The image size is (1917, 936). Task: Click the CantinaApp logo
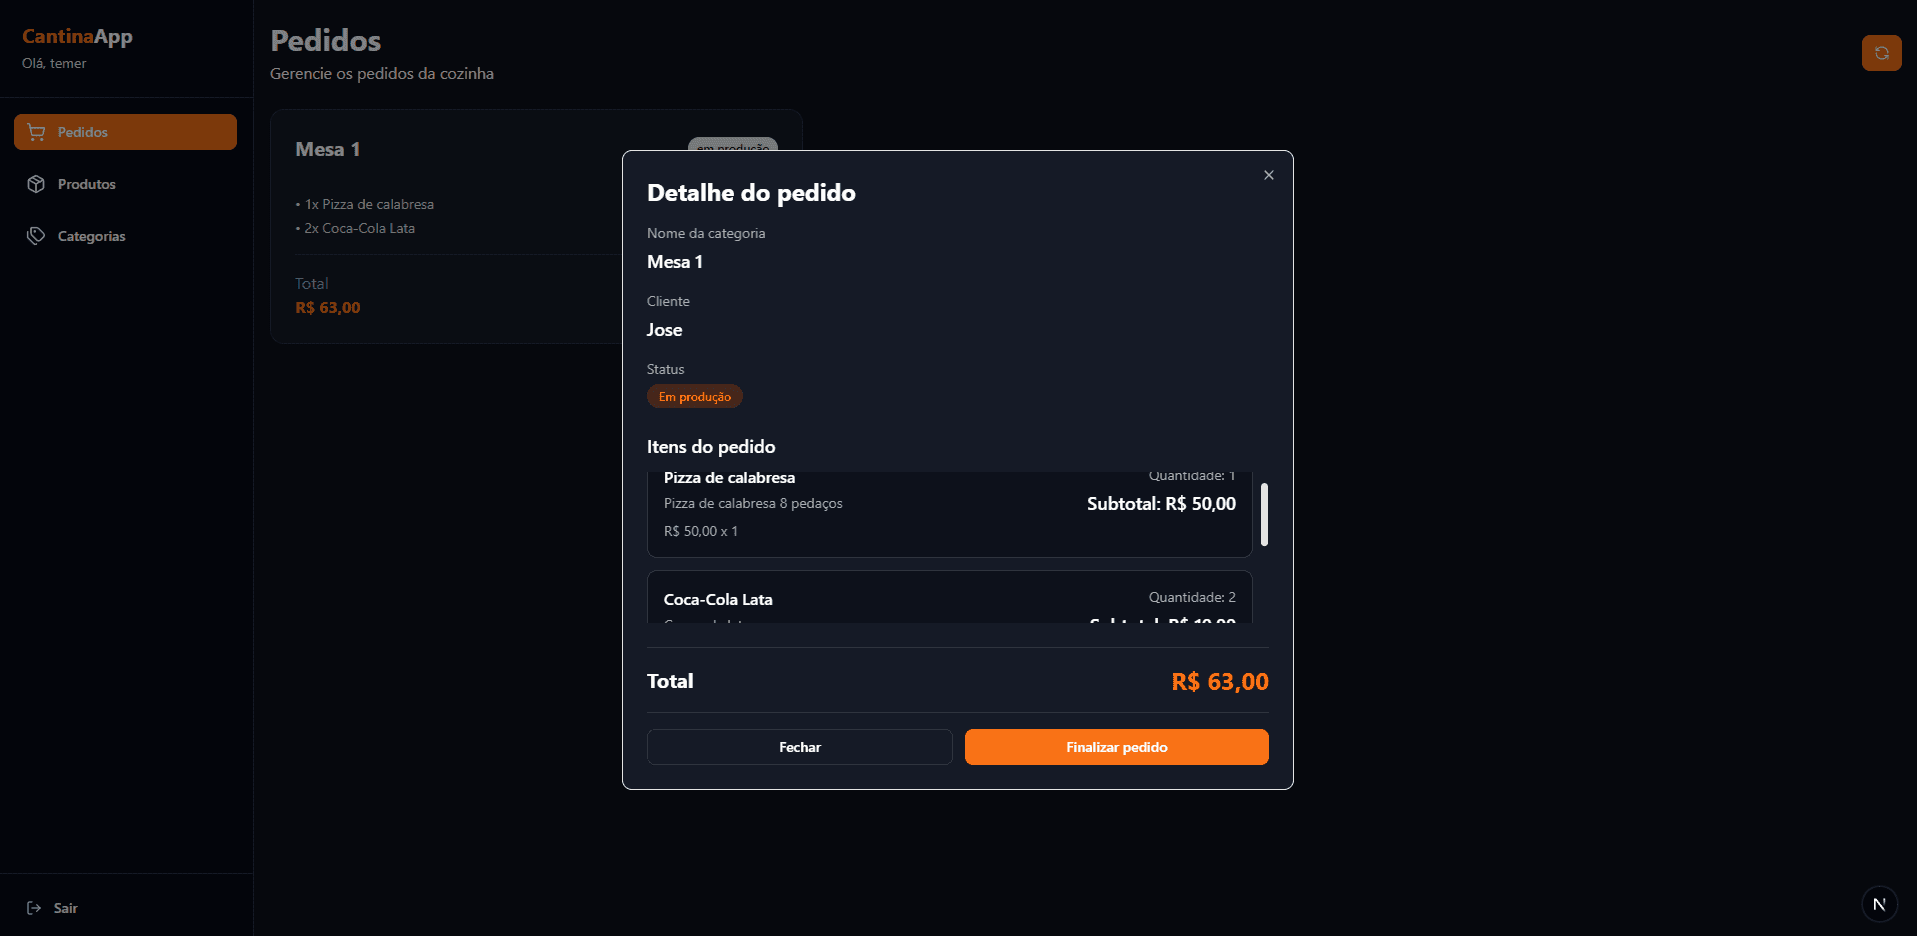point(77,36)
